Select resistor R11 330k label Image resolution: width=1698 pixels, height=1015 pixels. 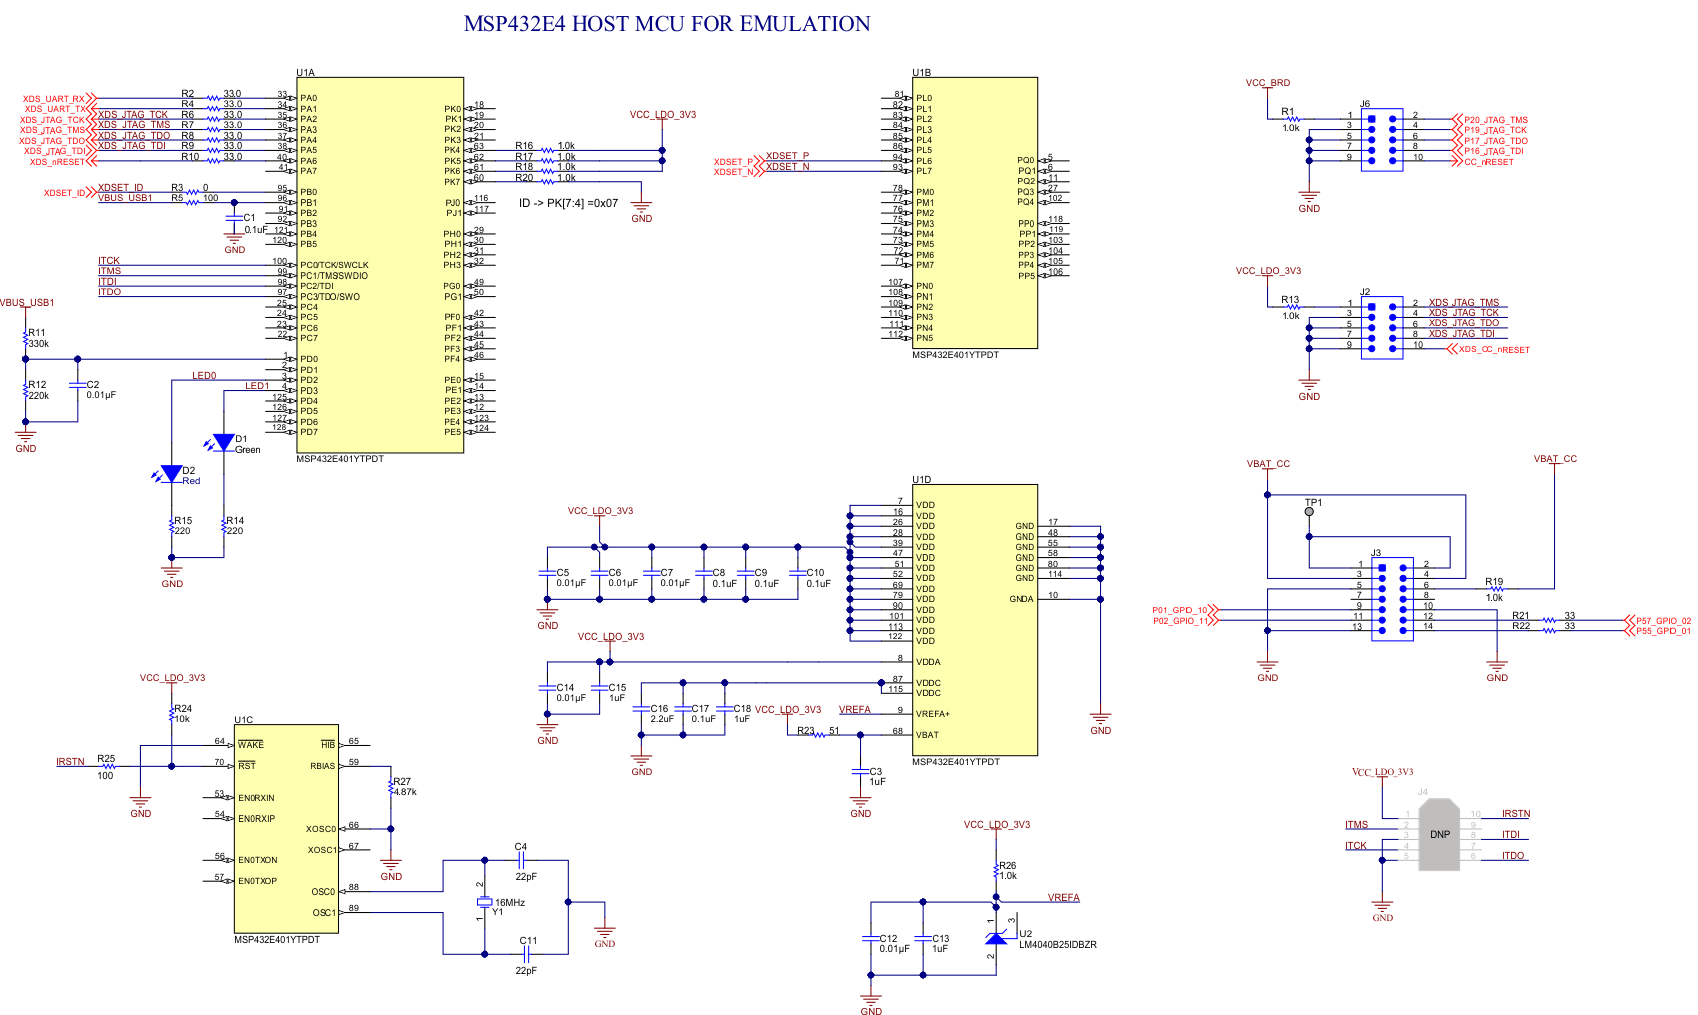click(38, 338)
